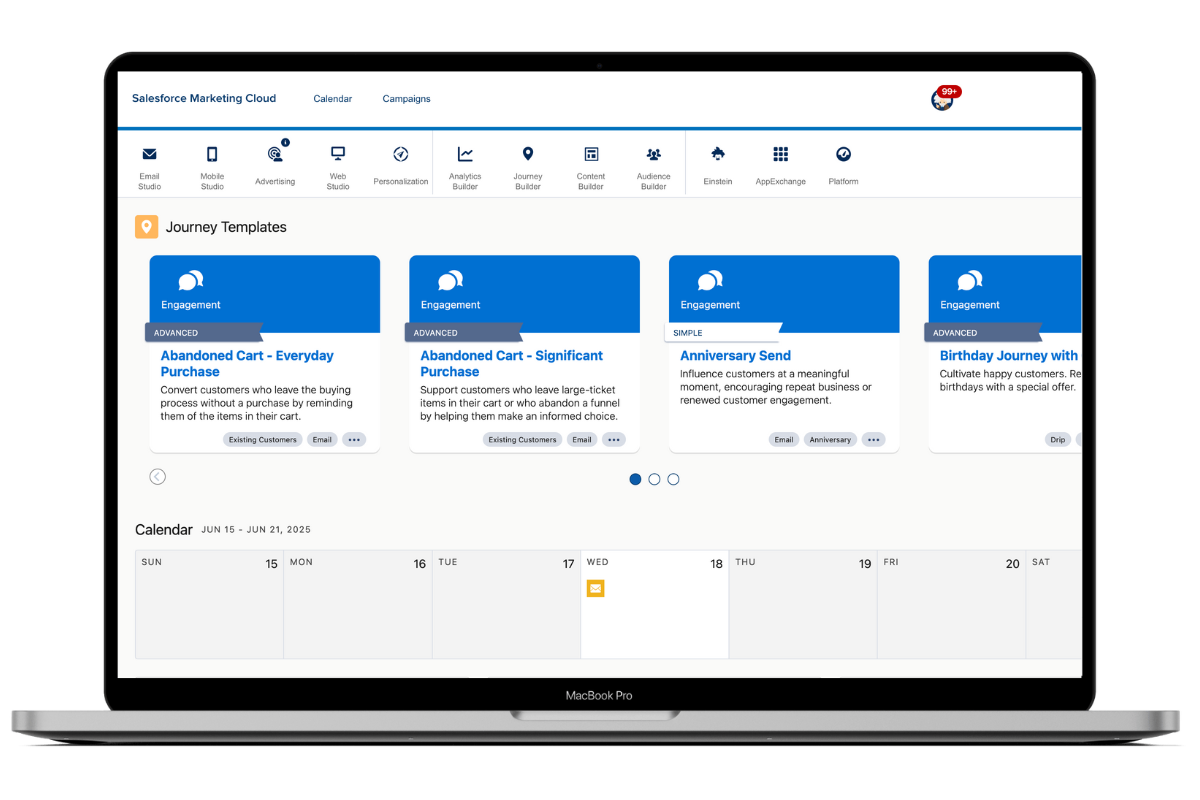Image resolution: width=1200 pixels, height=800 pixels.
Task: Go to Salesforce Marketing Cloud home
Action: (204, 98)
